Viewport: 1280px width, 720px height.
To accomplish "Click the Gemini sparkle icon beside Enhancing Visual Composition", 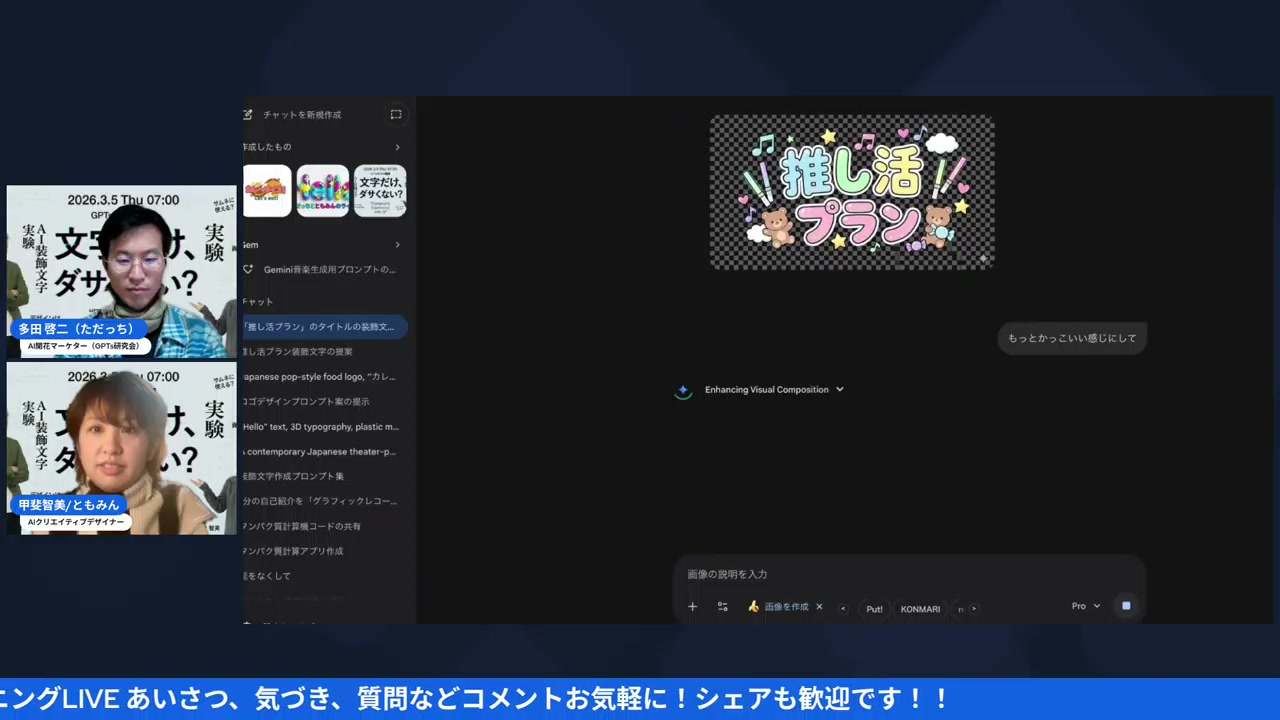I will (683, 390).
